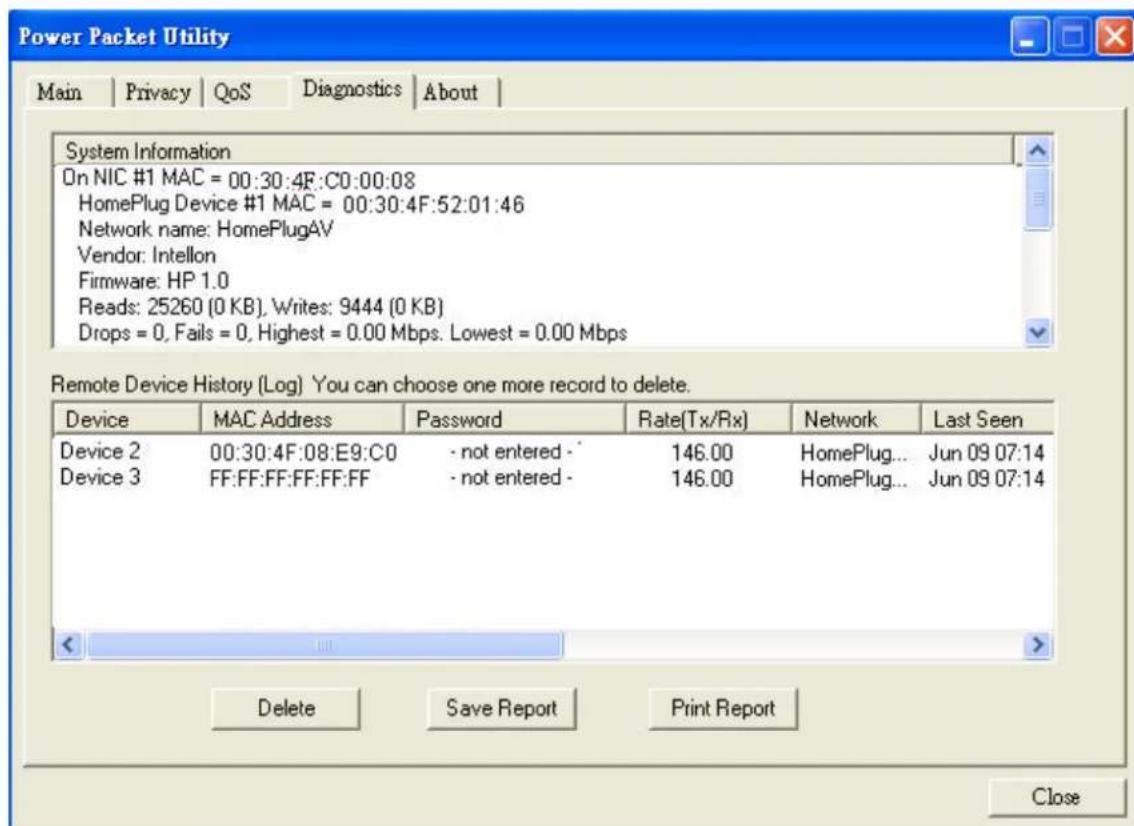Sort by the MAC Address column header
Screen dimensions: 1134x826
coord(302,420)
